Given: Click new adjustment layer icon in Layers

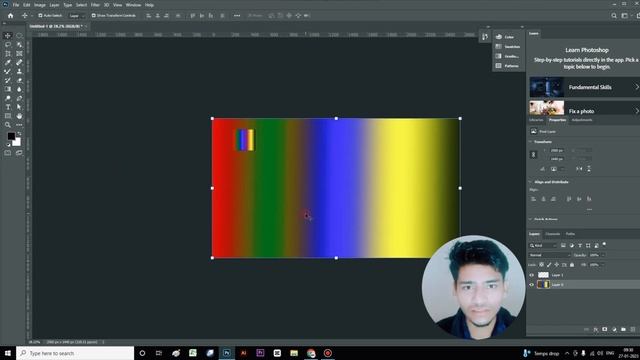Looking at the screenshot, I should (614, 329).
